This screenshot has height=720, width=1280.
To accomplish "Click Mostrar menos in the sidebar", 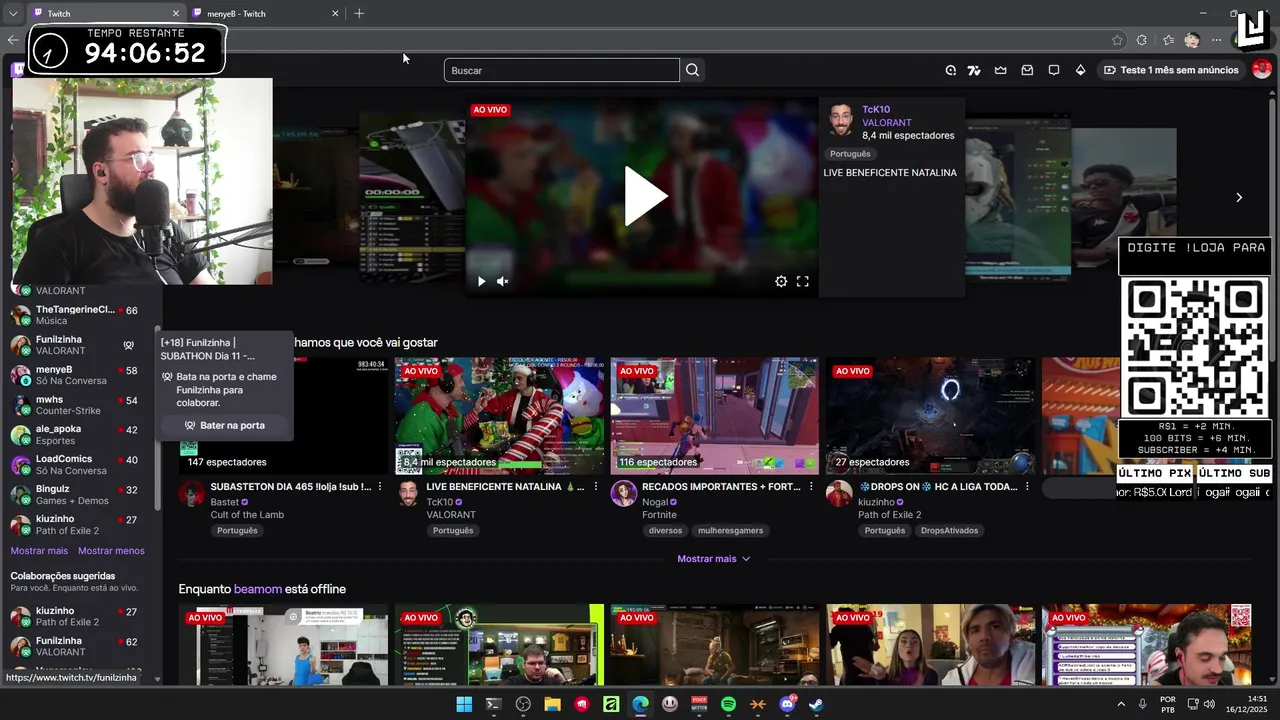I will click(111, 551).
